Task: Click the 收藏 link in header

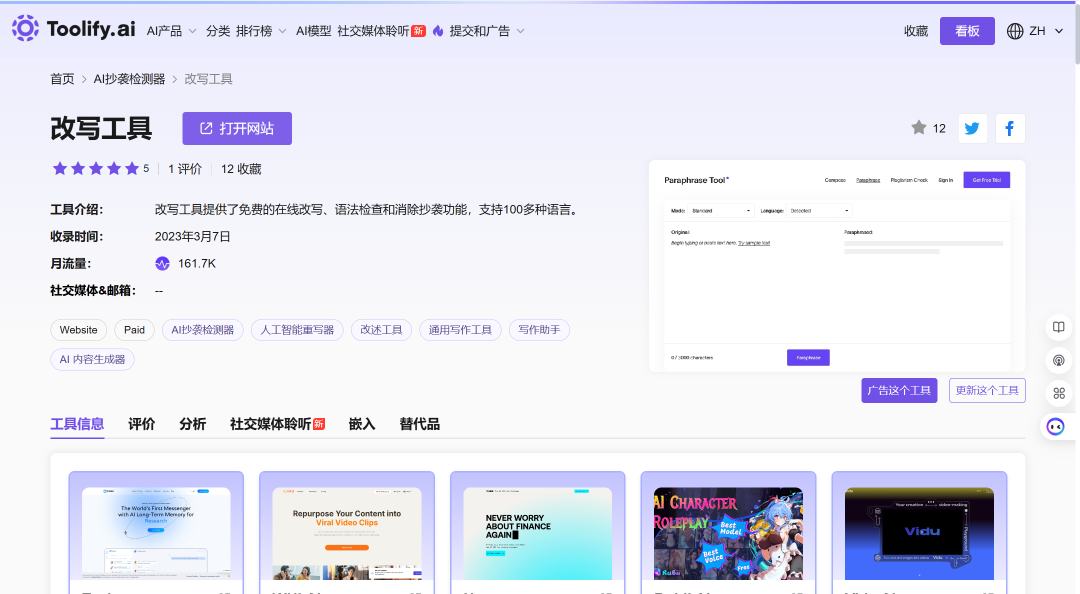Action: 916,31
